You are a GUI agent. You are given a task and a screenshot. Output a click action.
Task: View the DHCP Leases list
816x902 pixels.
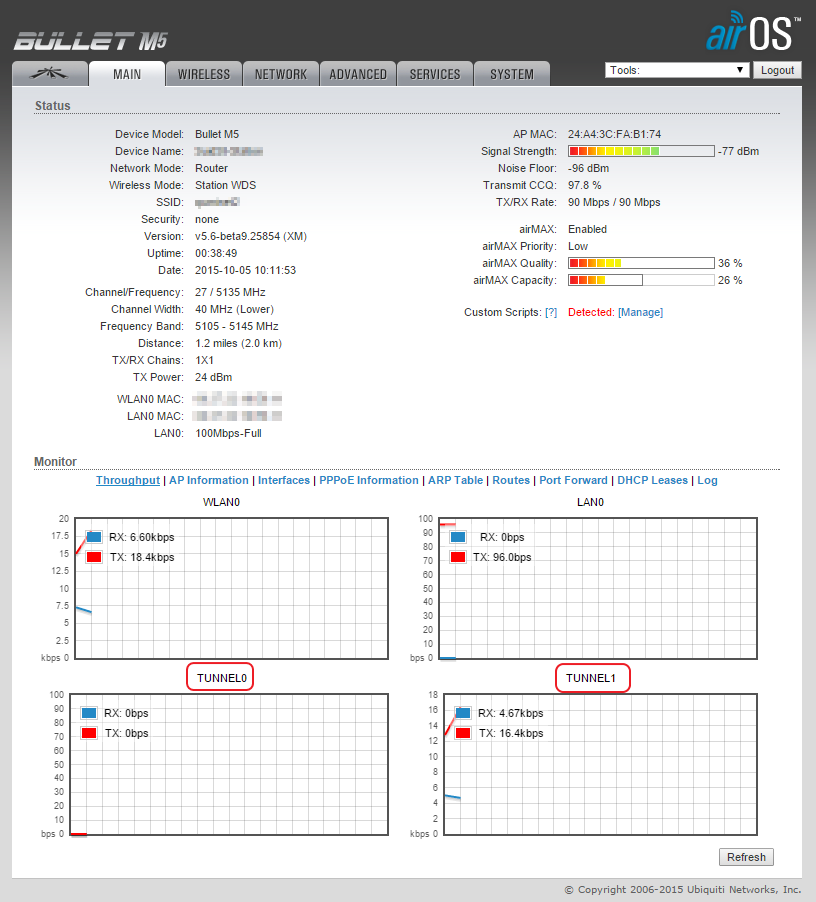tap(652, 480)
